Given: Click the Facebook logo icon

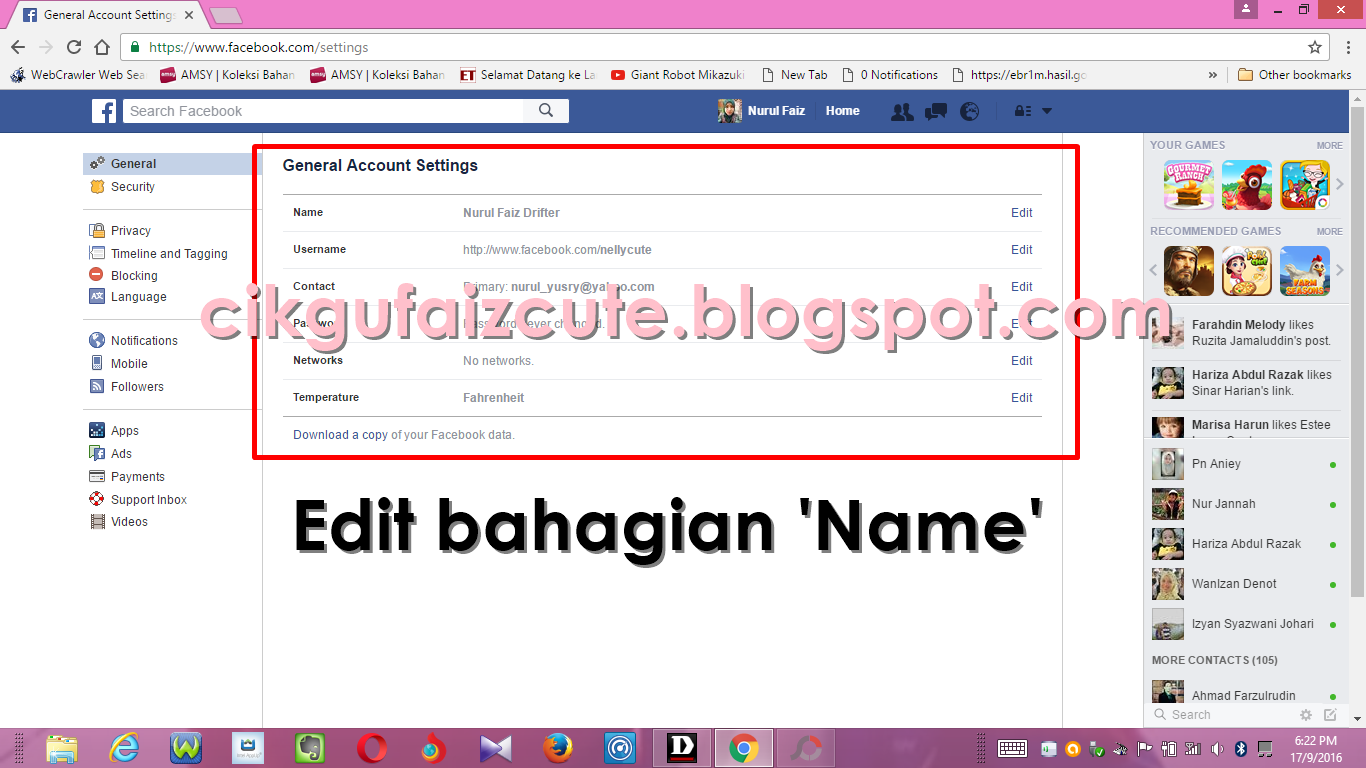Looking at the screenshot, I should (x=104, y=111).
